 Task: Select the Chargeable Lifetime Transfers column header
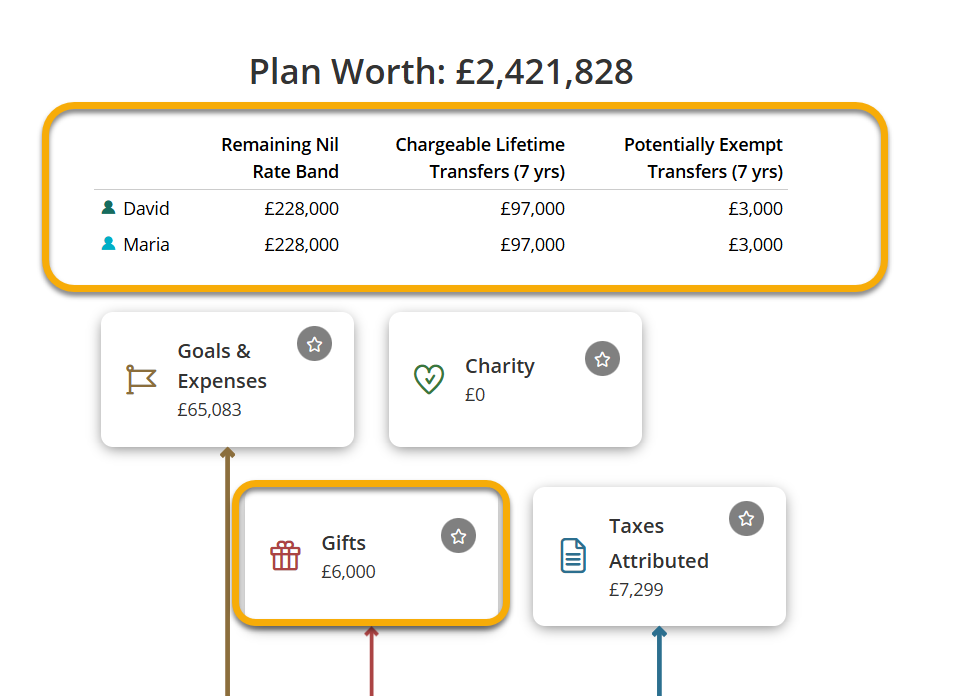(x=480, y=158)
